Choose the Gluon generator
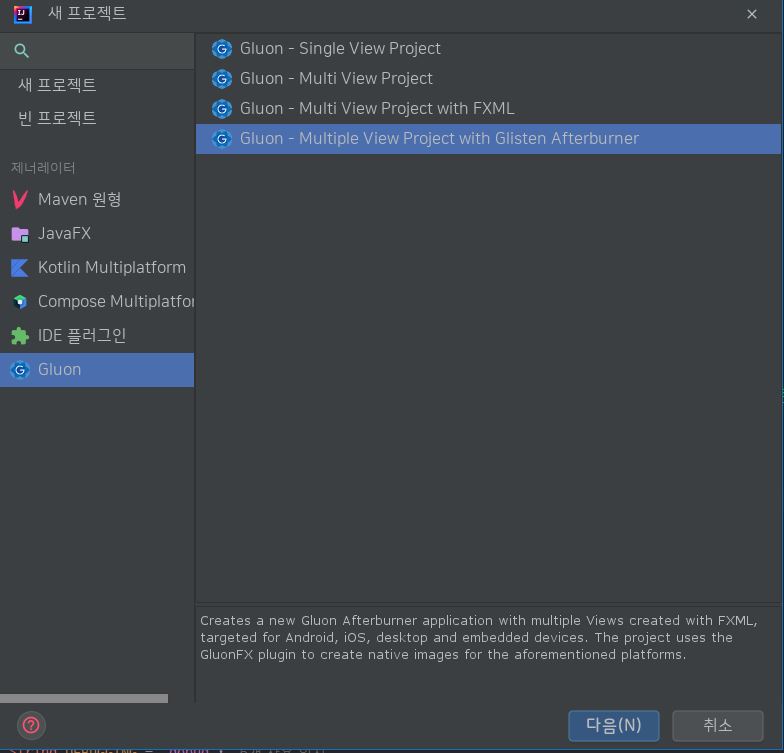Screen dimensions: 784x753 click(x=97, y=370)
